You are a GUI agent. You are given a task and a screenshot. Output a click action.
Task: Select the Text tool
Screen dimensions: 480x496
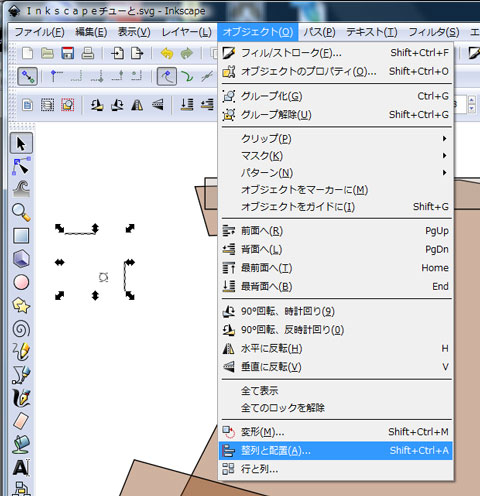click(21, 467)
